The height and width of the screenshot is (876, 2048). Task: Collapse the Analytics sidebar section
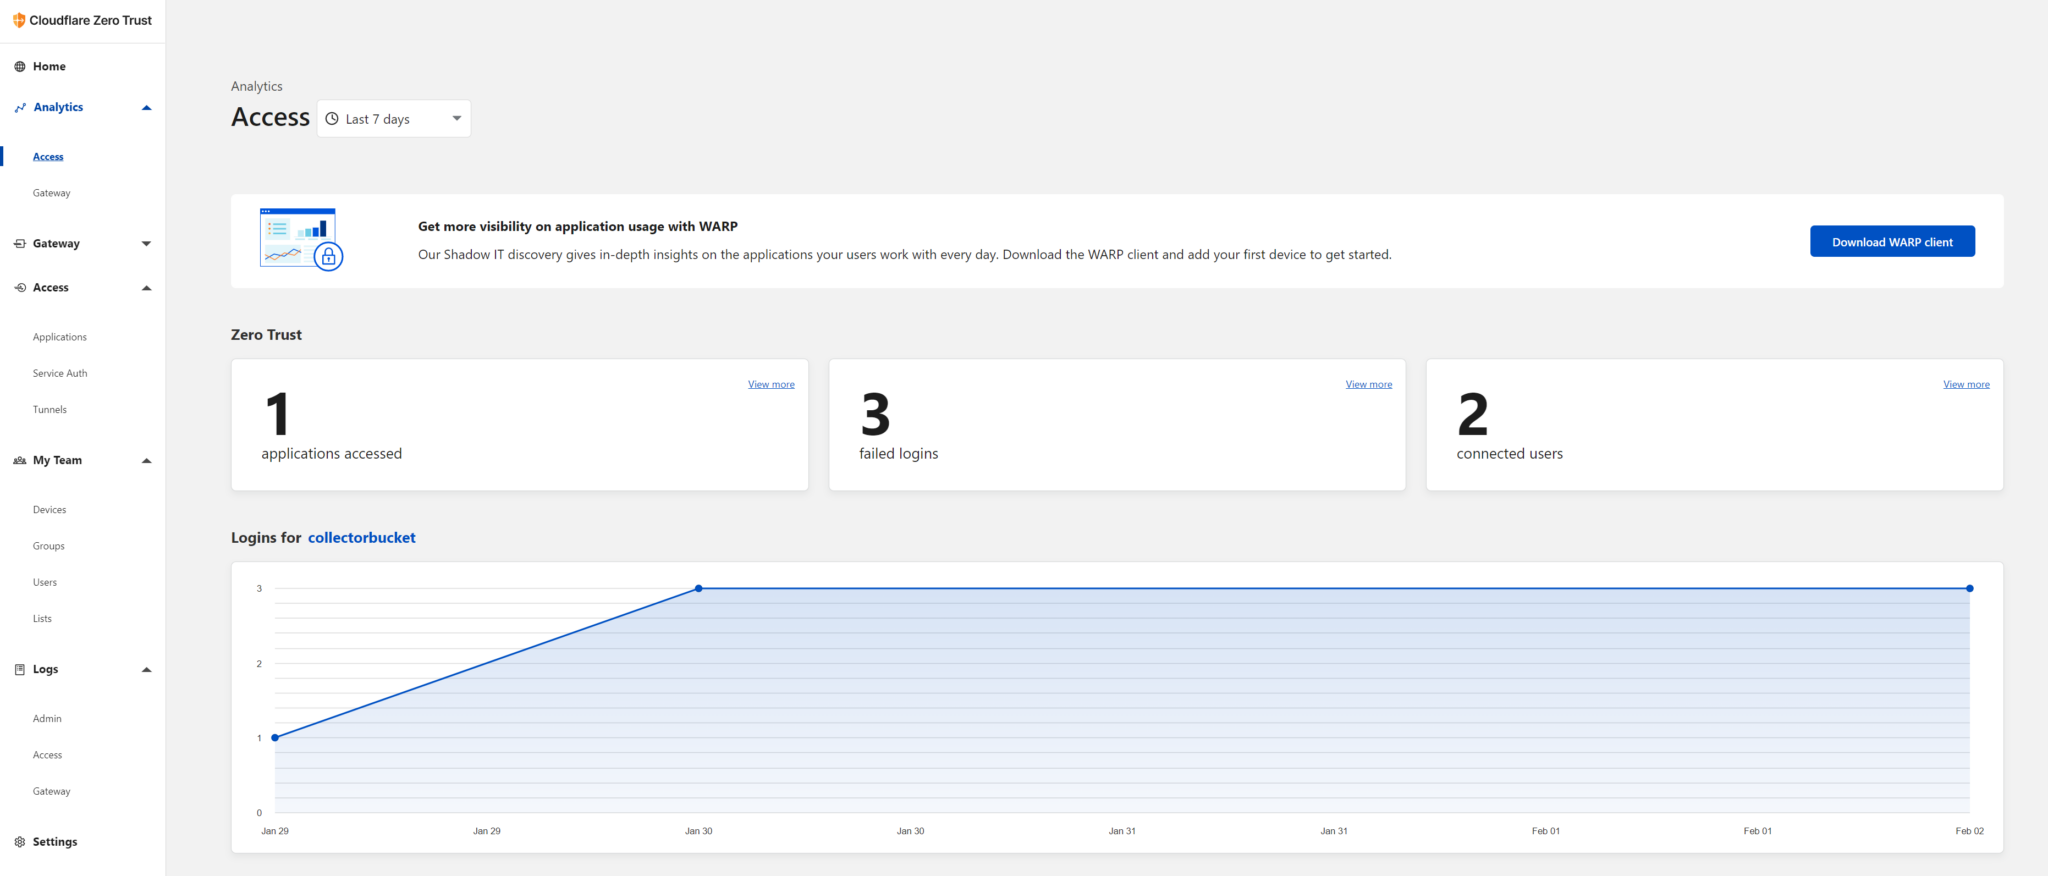coord(147,108)
